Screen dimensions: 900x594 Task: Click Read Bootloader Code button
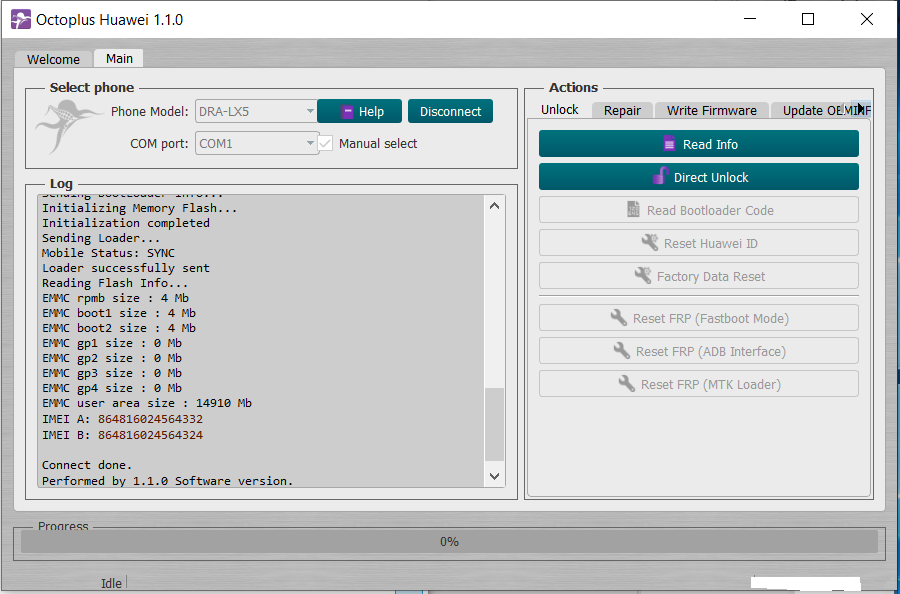pyautogui.click(x=699, y=210)
